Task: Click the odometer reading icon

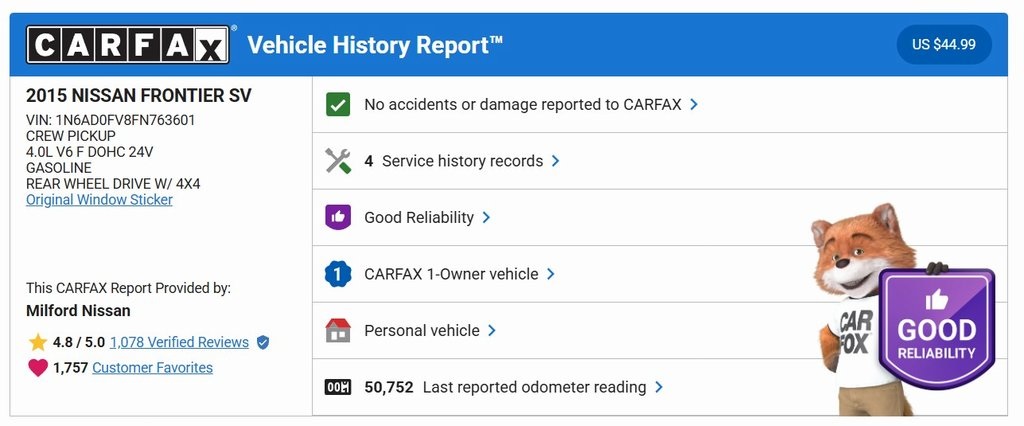Action: tap(338, 387)
